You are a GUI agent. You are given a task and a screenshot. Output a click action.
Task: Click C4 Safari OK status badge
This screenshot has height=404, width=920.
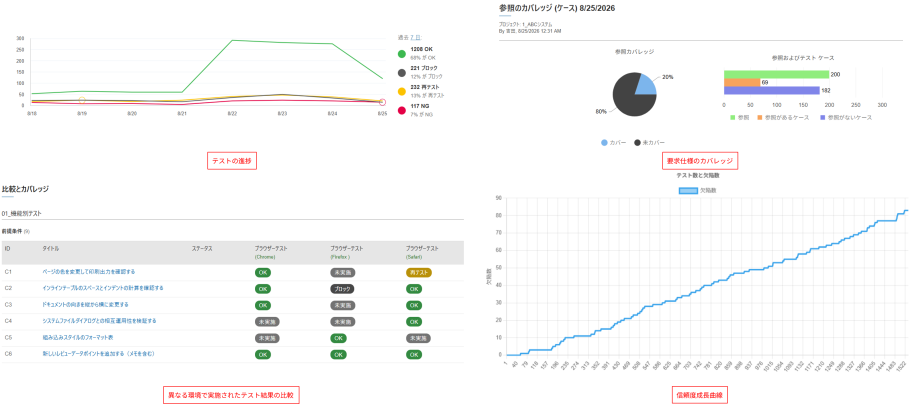pyautogui.click(x=414, y=322)
